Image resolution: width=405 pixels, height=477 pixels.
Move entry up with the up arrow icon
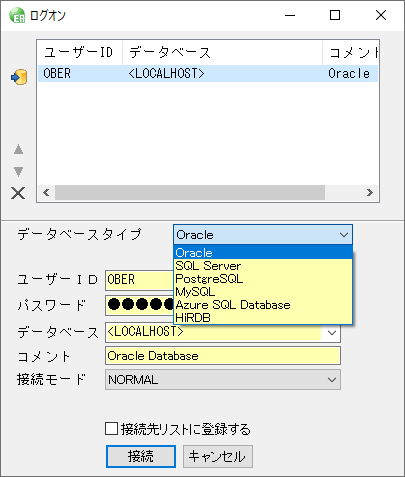(18, 149)
